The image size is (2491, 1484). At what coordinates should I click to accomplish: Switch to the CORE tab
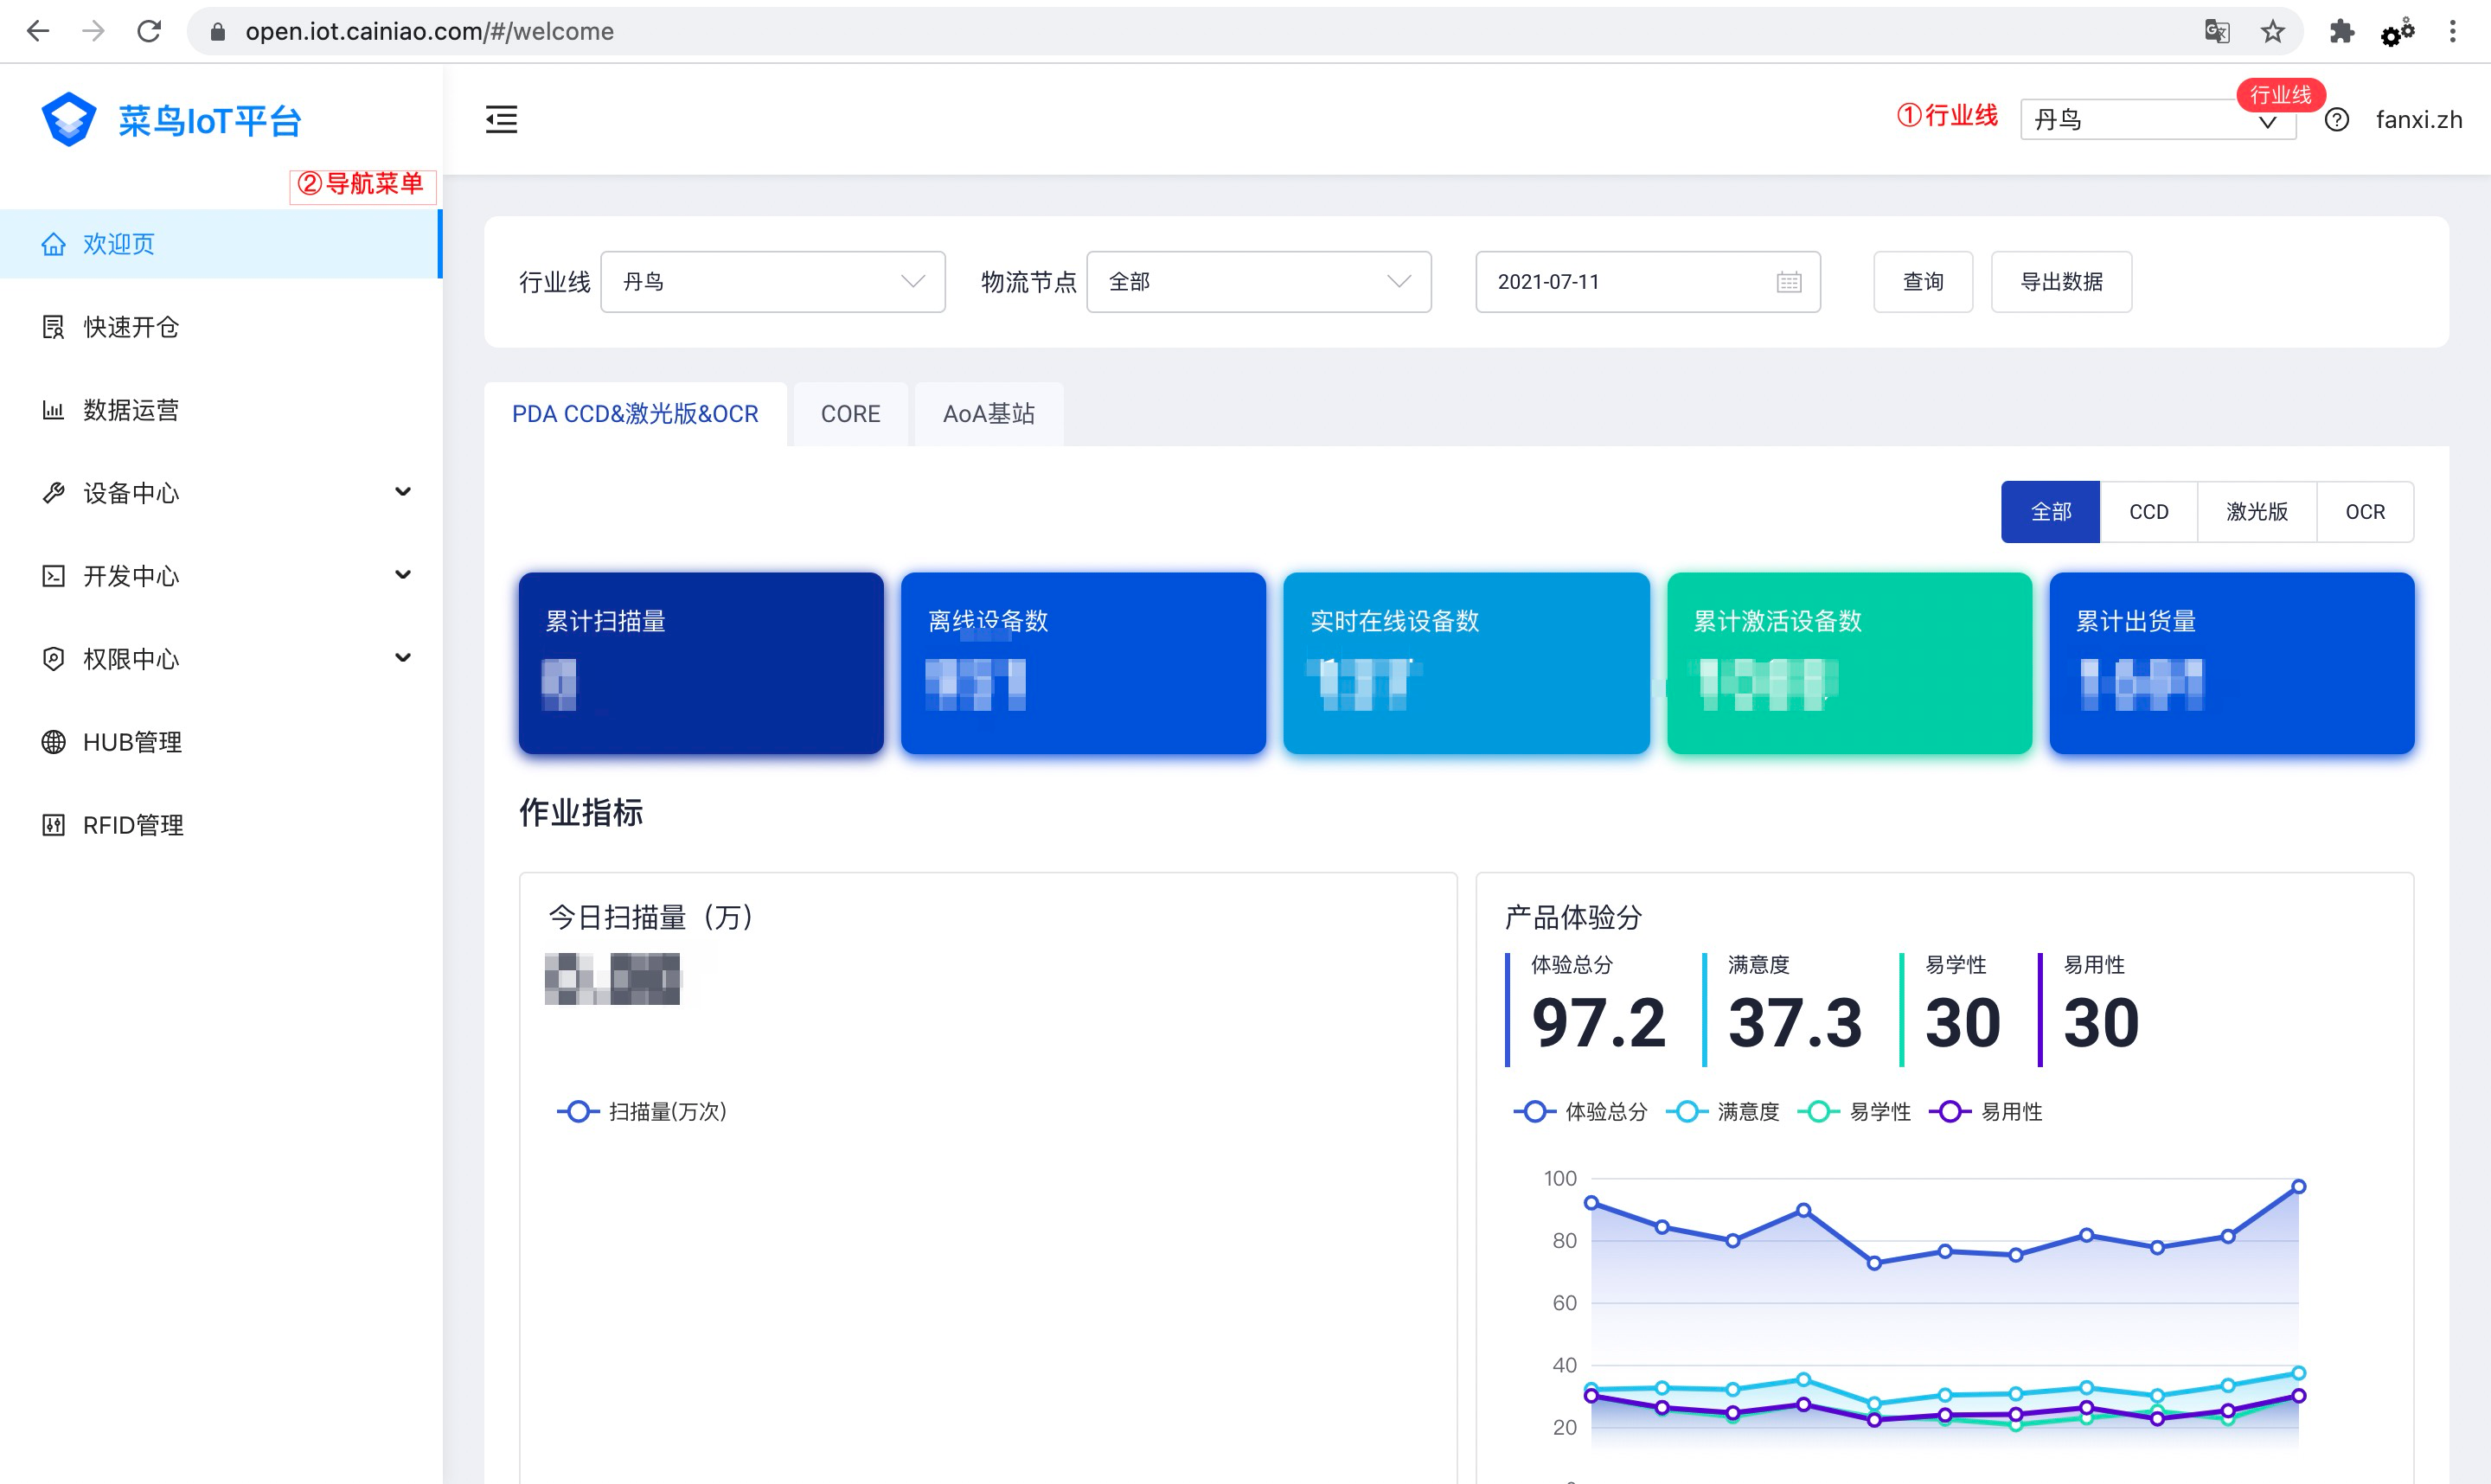850,414
